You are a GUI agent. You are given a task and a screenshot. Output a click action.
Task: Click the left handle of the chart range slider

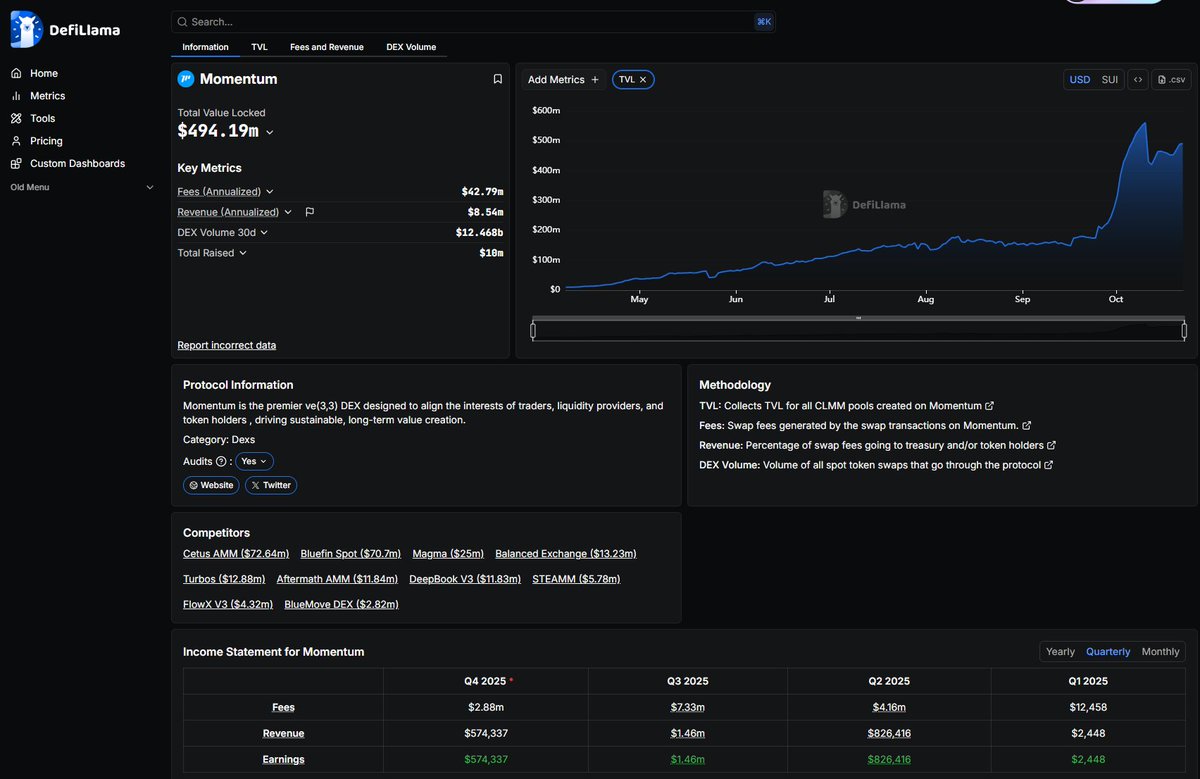click(x=533, y=330)
